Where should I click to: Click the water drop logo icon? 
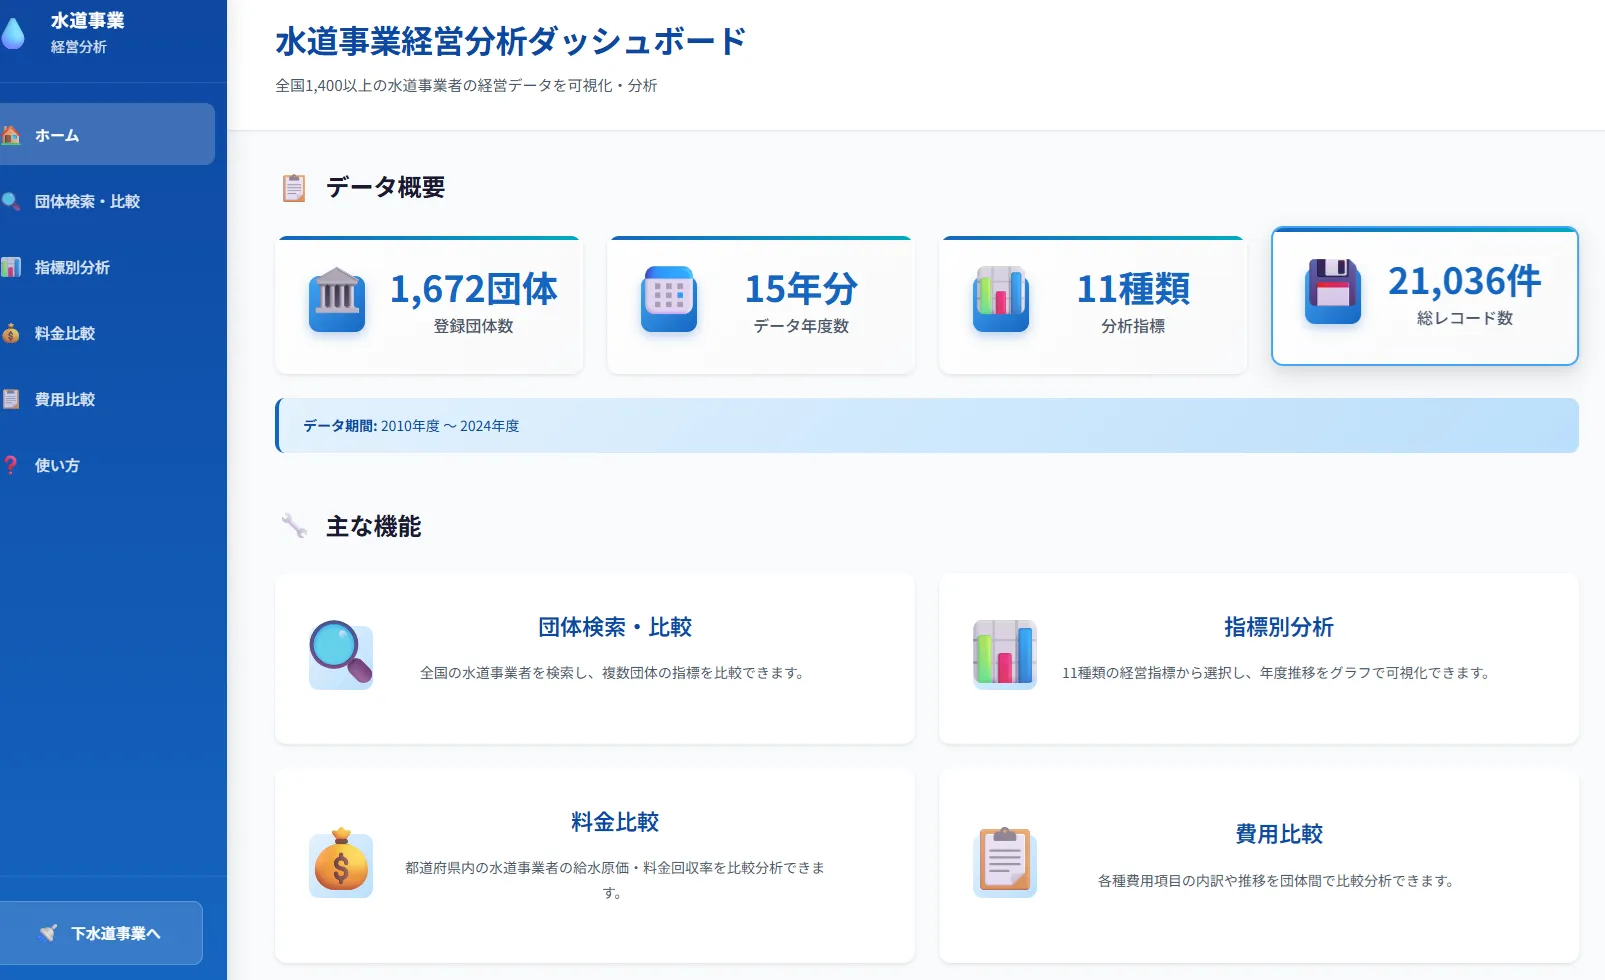pos(12,33)
